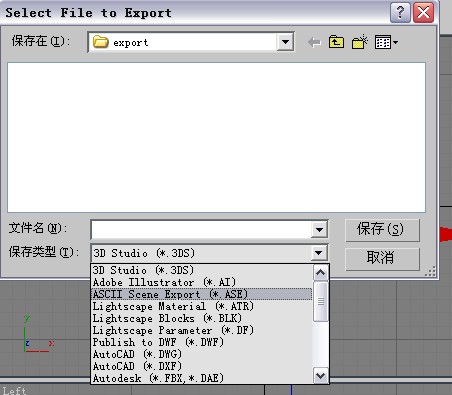Click the Help question-mark button
This screenshot has width=452, height=395.
[x=400, y=13]
